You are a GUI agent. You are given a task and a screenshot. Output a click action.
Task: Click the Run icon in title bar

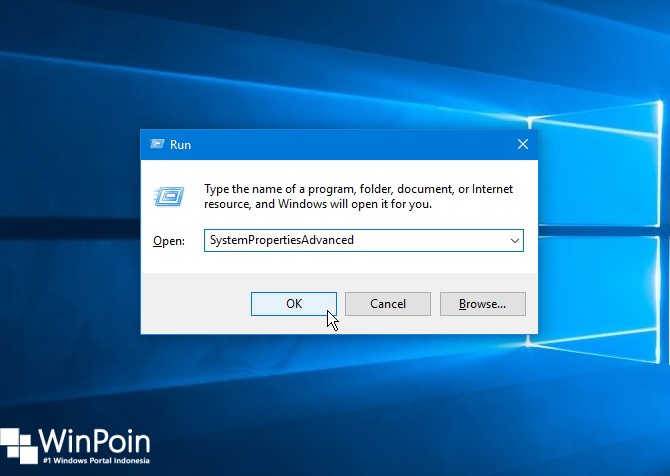[157, 144]
